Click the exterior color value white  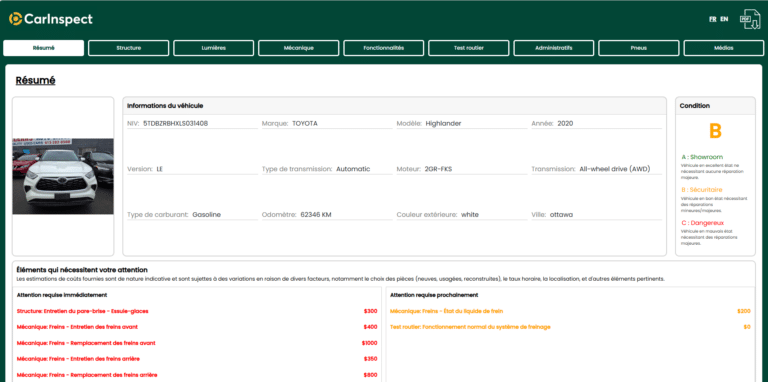click(x=470, y=215)
